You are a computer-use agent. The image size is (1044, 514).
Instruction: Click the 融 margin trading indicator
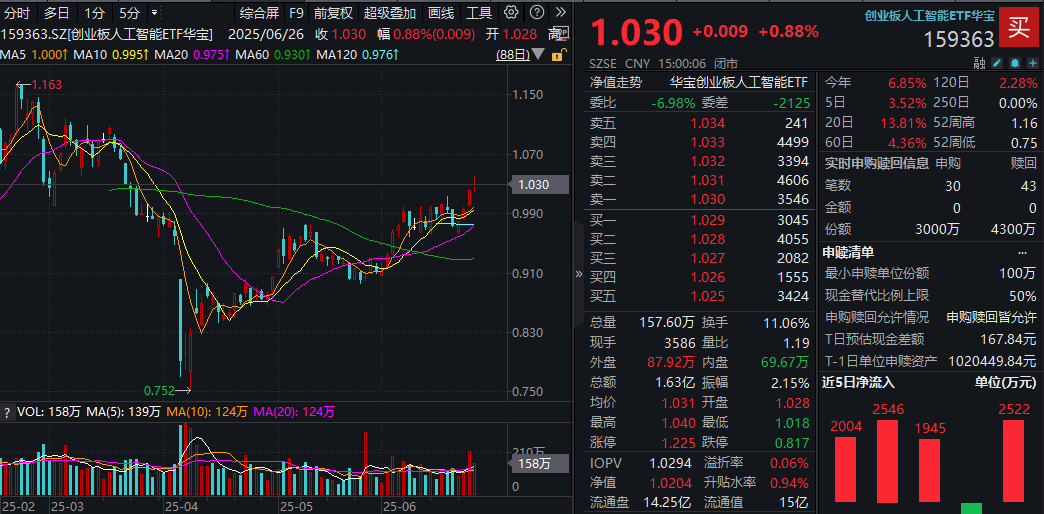click(979, 63)
